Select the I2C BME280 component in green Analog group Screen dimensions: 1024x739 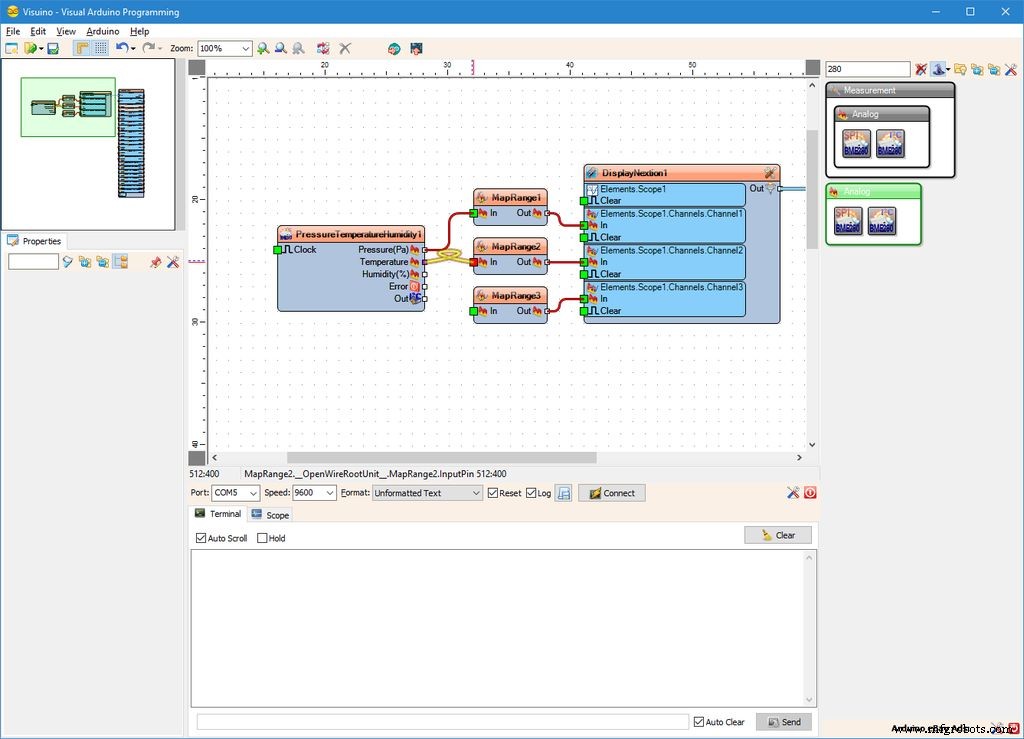pyautogui.click(x=881, y=221)
